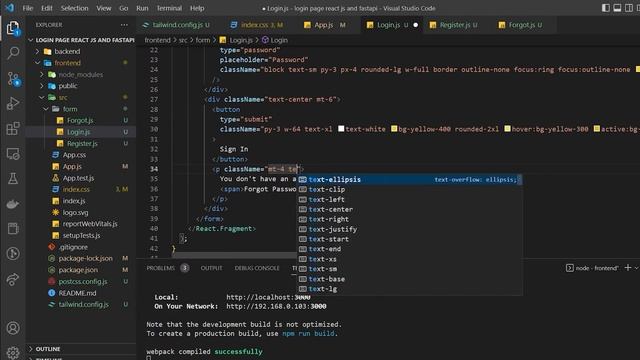The height and width of the screenshot is (360, 640).
Task: Collapse the src folder
Action: tap(63, 98)
